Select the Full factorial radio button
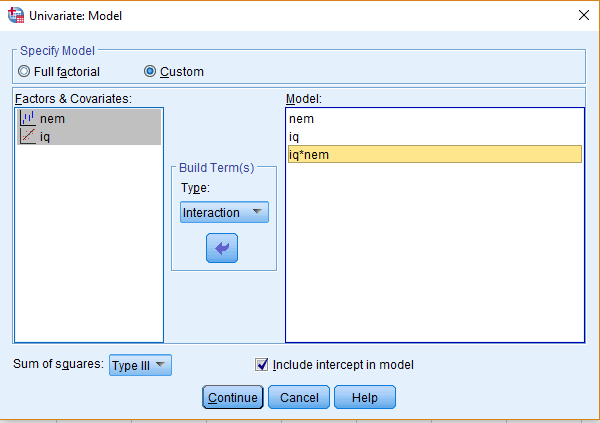 click(x=24, y=72)
